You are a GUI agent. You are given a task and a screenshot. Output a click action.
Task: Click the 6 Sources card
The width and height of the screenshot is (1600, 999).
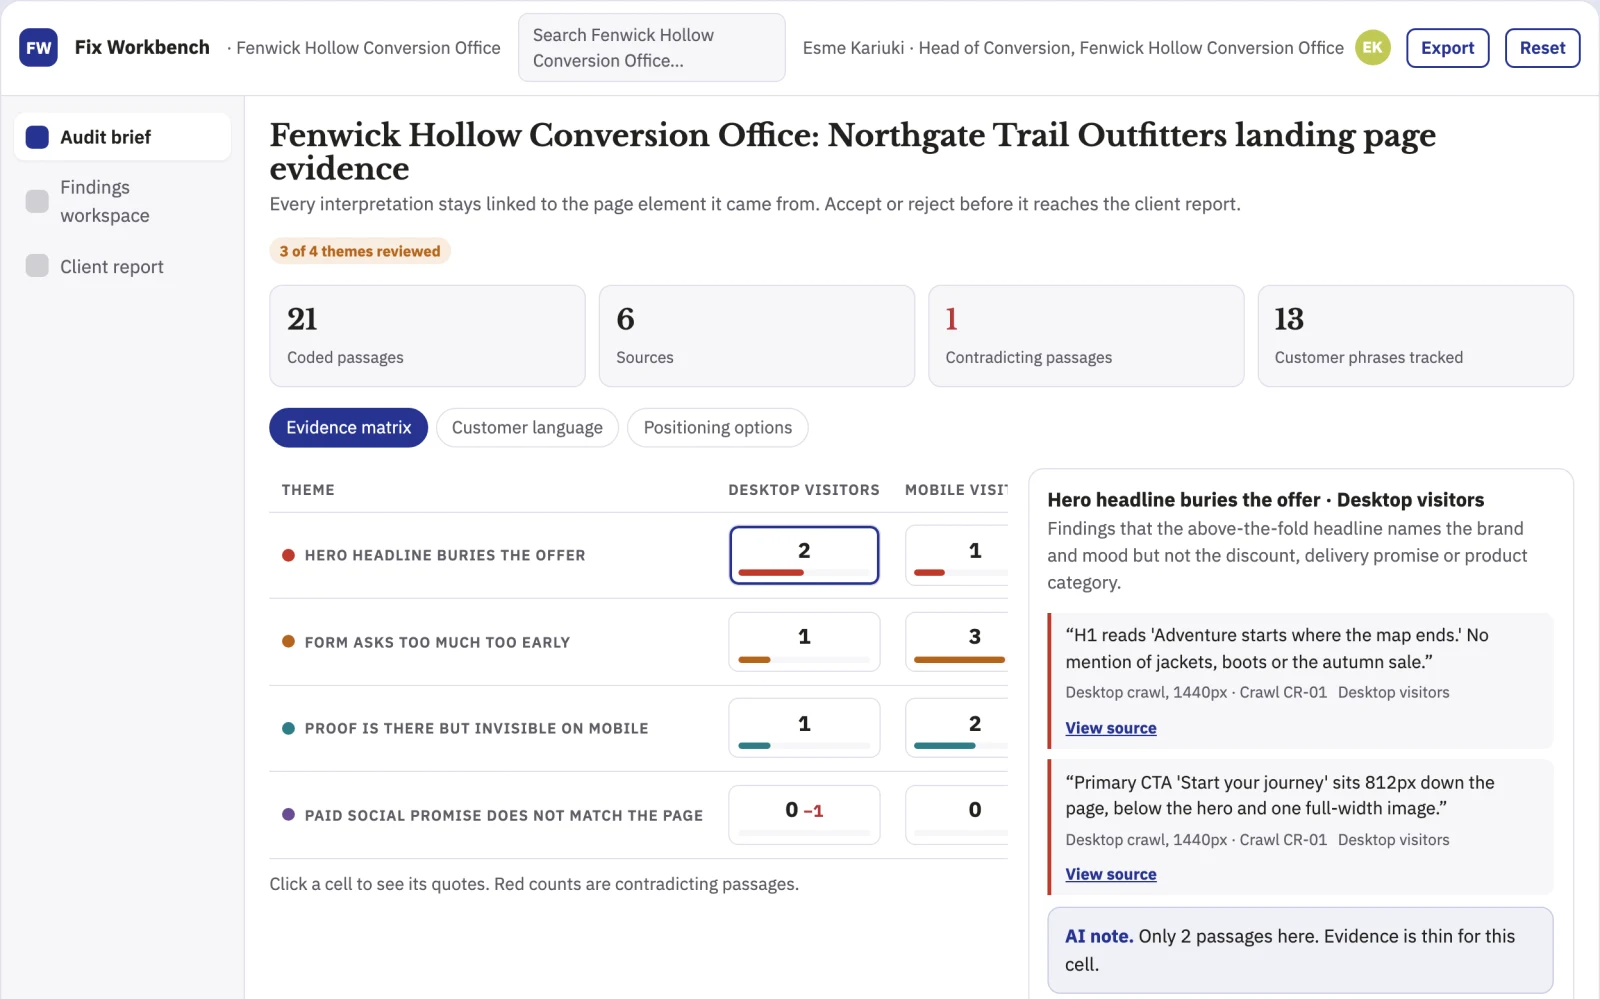tap(756, 336)
